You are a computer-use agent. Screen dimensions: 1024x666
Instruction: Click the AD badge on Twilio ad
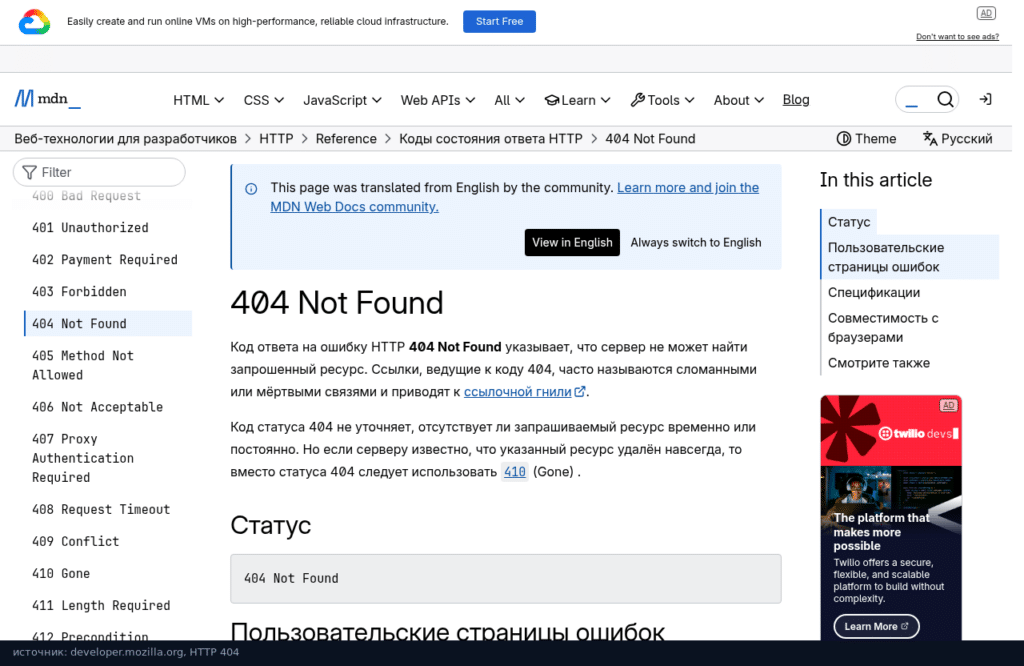(x=948, y=405)
